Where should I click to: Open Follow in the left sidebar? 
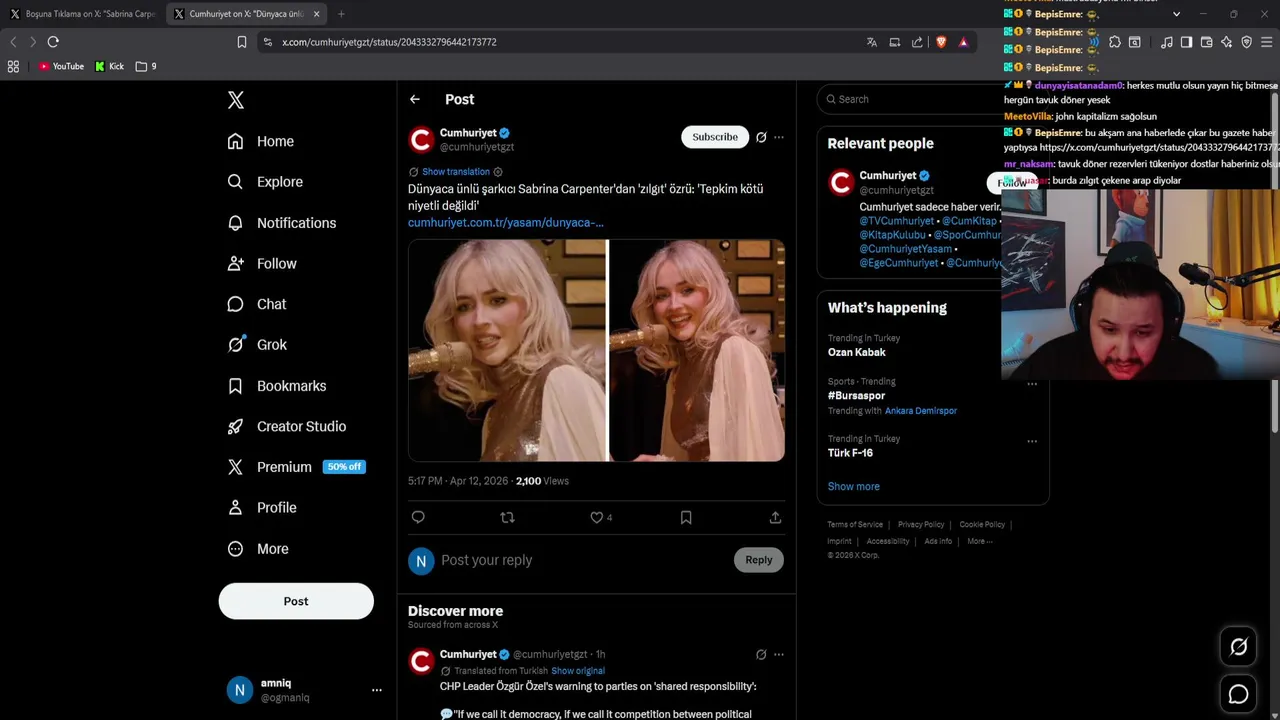click(x=262, y=263)
